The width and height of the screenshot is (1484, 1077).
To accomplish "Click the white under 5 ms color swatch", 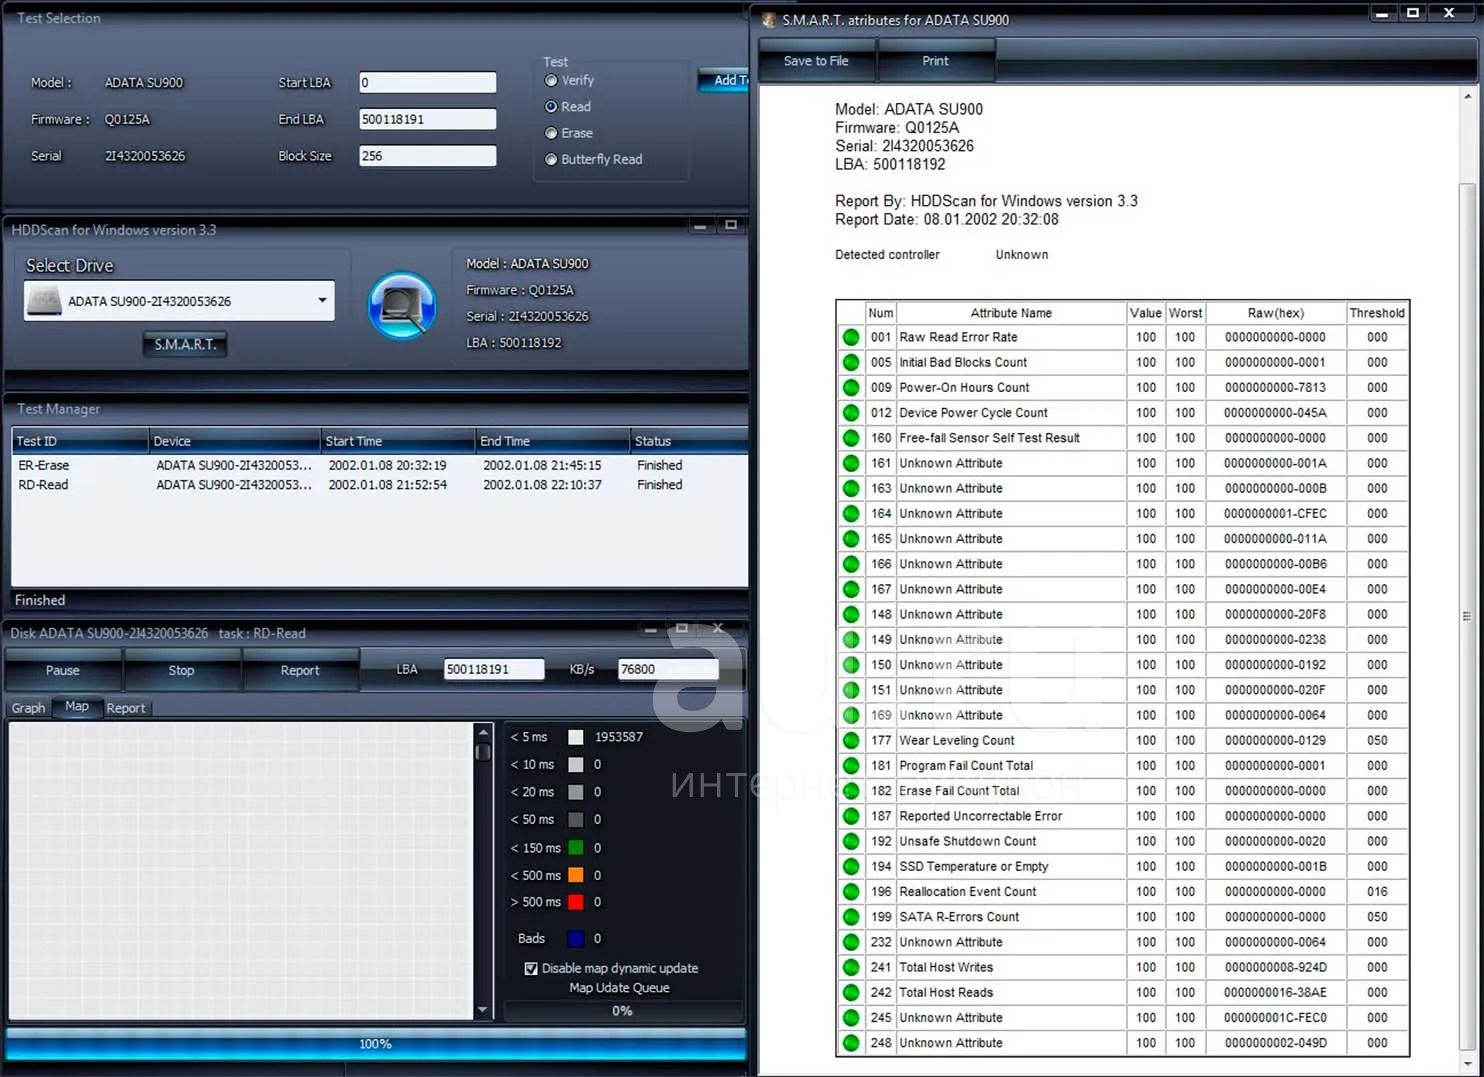I will tap(576, 737).
